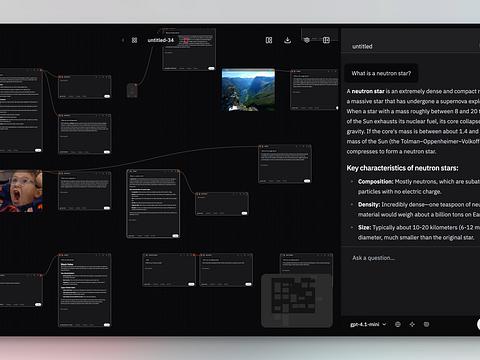Click the round icon right of the sparkle
This screenshot has width=480, height=360.
click(426, 324)
